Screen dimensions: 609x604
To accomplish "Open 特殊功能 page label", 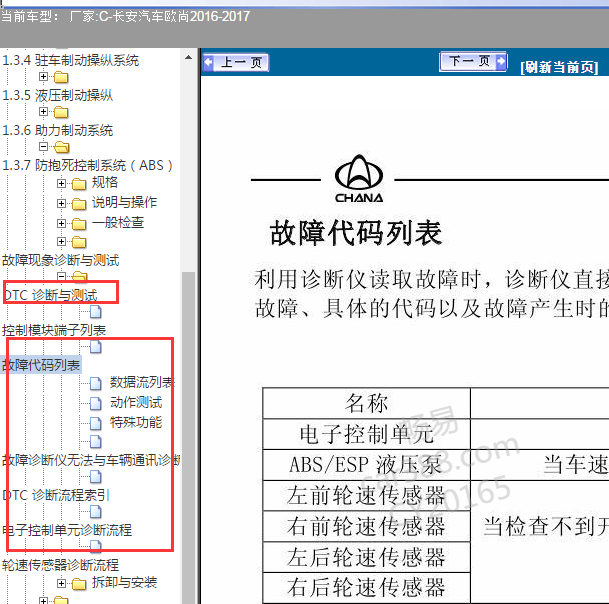I will 136,422.
